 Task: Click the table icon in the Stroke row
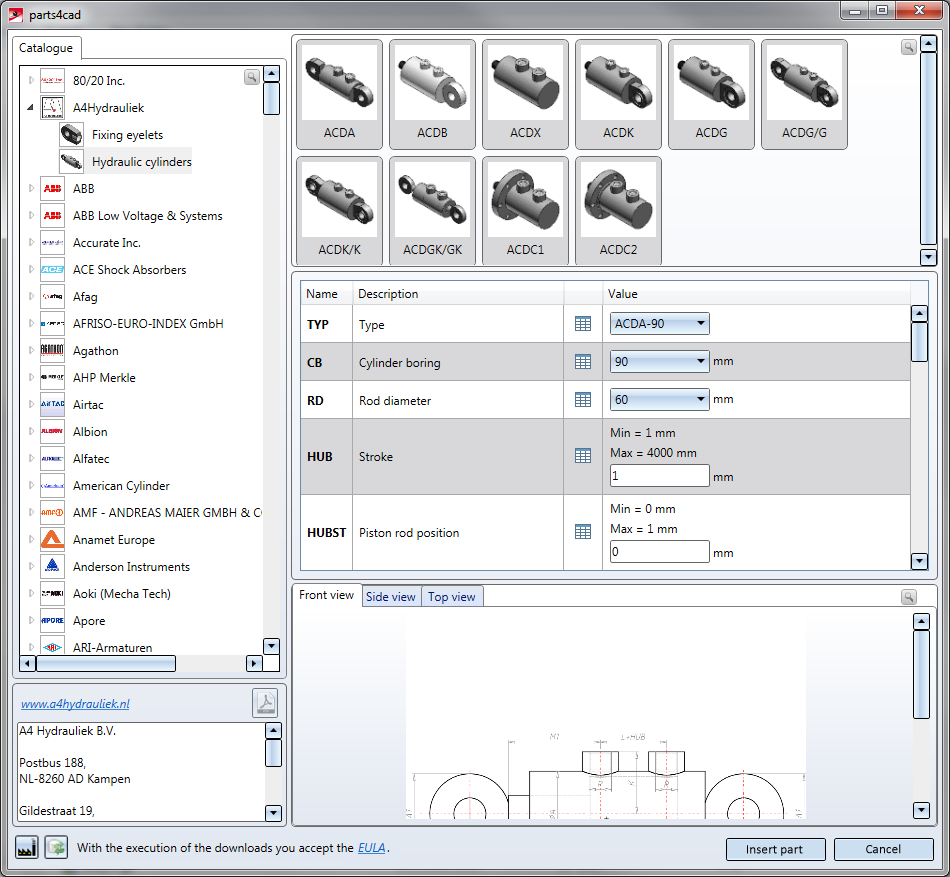pos(583,456)
